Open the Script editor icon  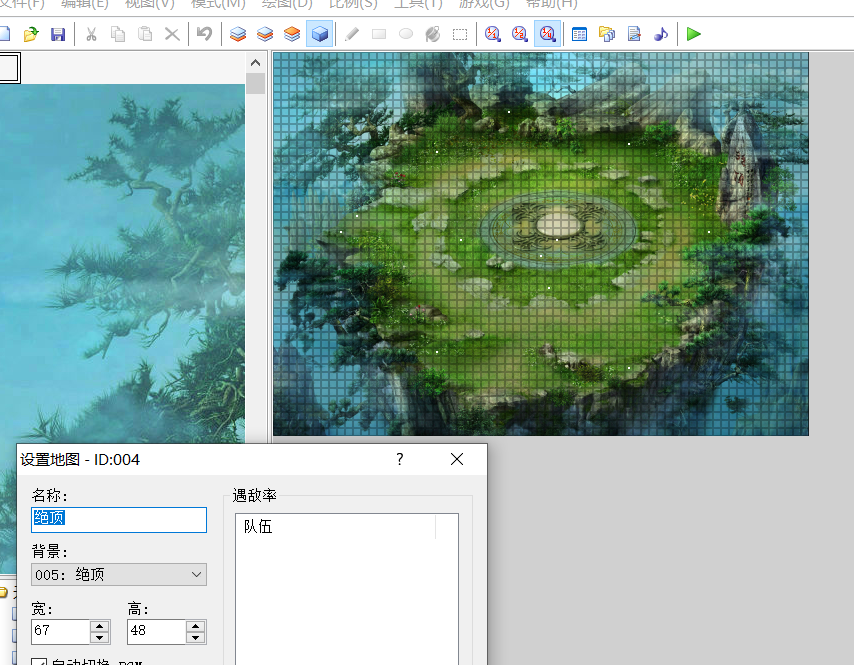pos(634,34)
